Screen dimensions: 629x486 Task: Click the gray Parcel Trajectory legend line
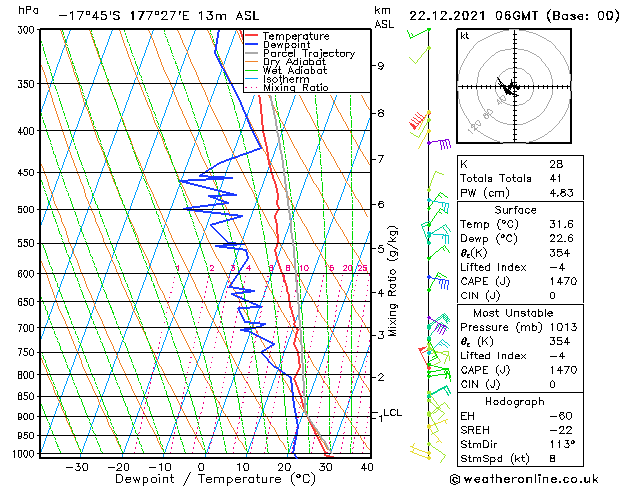coord(251,53)
